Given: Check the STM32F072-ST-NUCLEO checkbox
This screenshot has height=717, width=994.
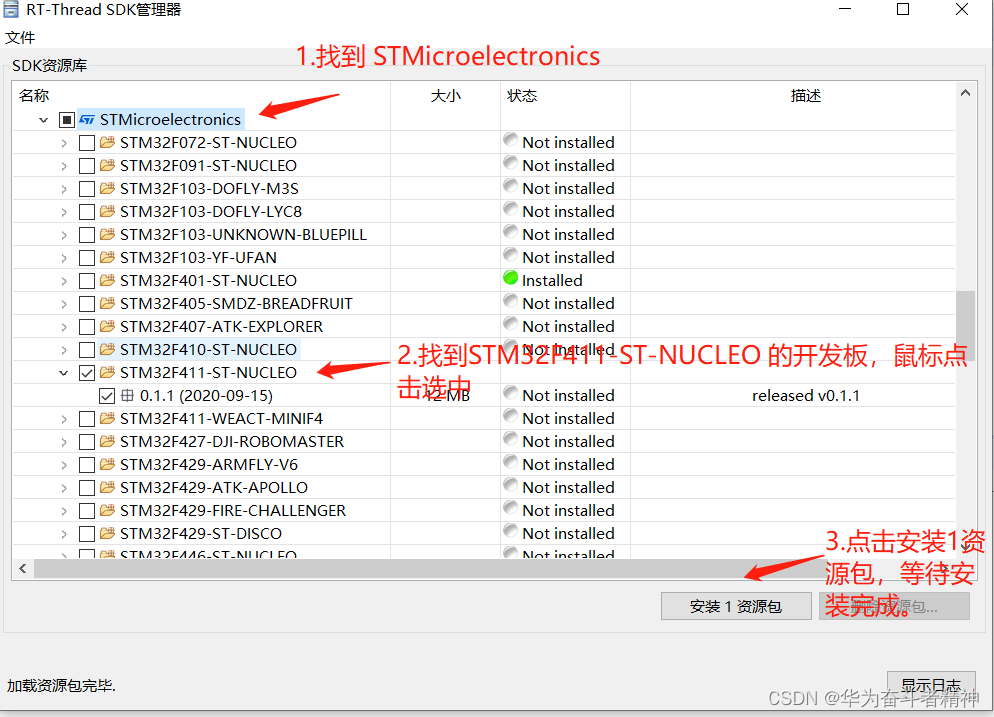Looking at the screenshot, I should [x=87, y=143].
